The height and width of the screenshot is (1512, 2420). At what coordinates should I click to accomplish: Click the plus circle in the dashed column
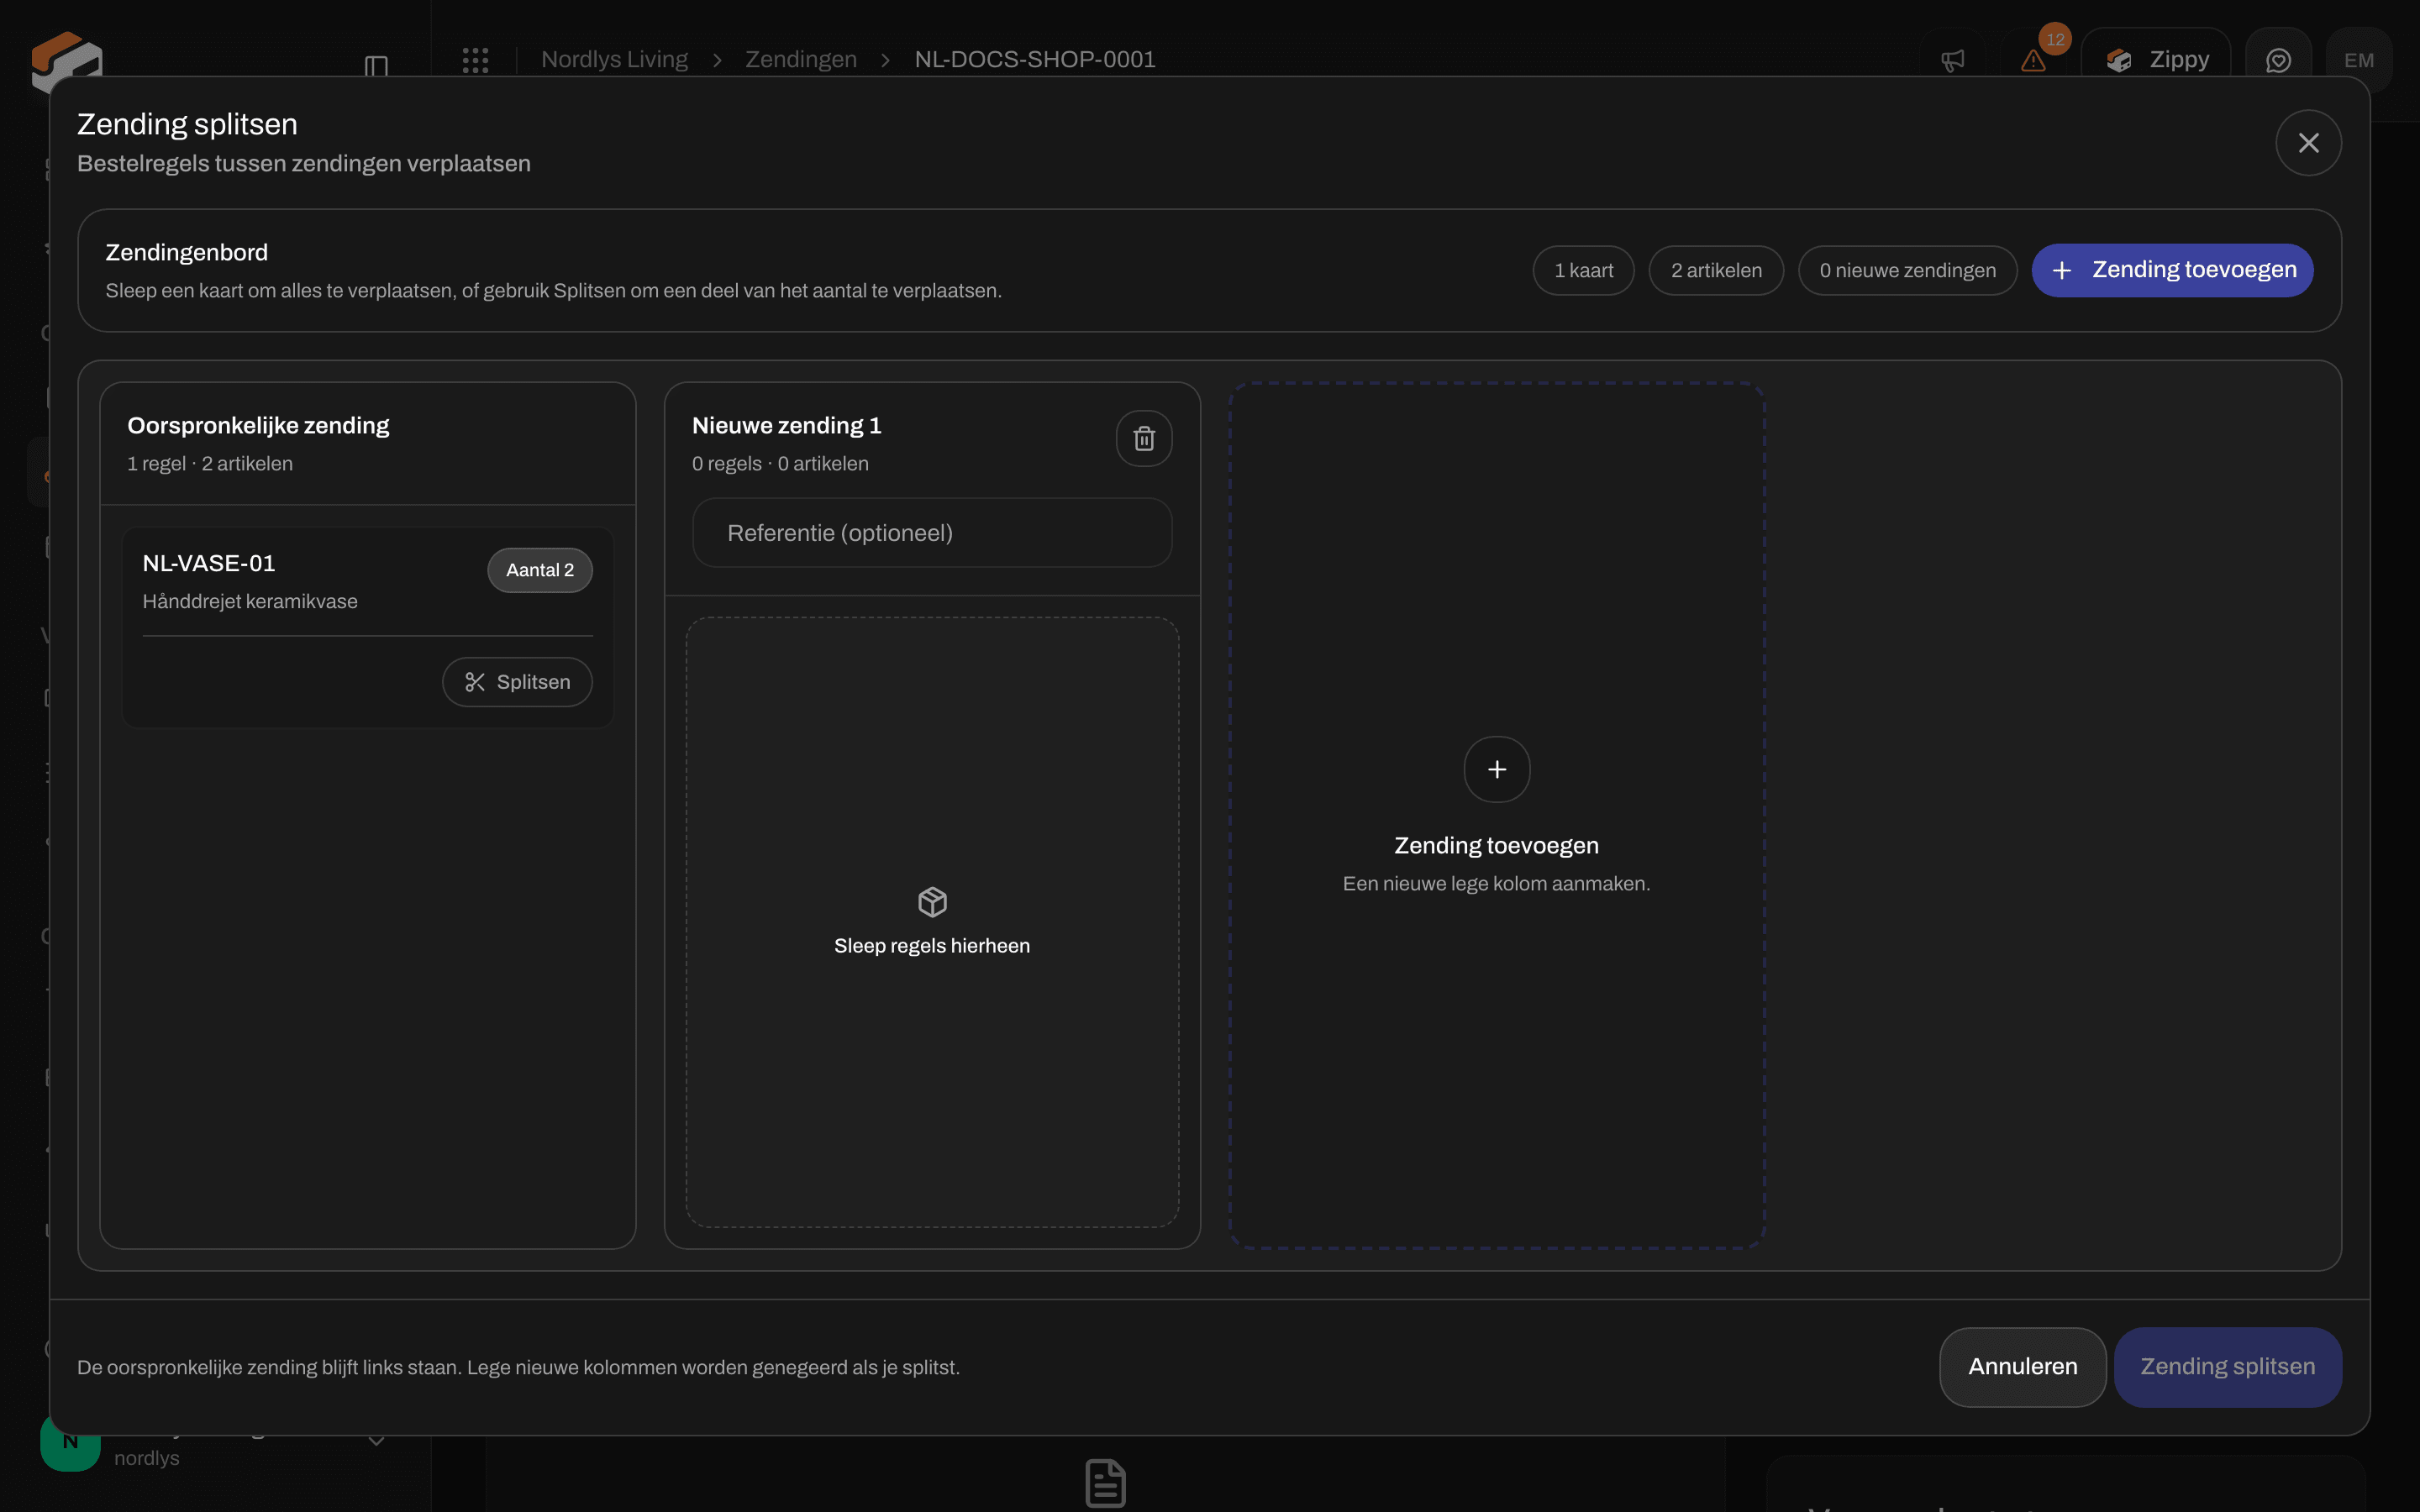pos(1497,769)
